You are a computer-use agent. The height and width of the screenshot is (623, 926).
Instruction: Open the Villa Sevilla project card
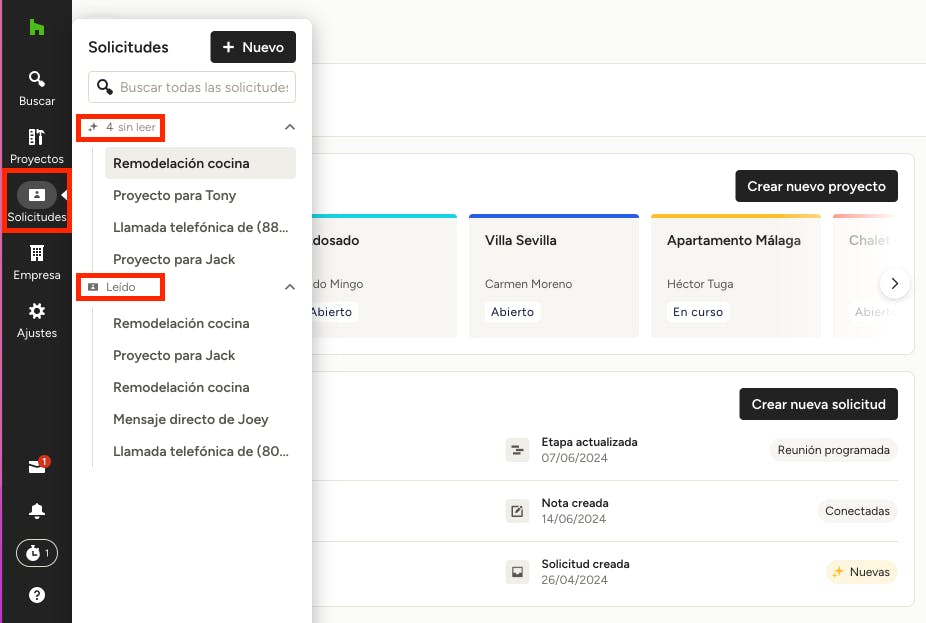[x=553, y=276]
